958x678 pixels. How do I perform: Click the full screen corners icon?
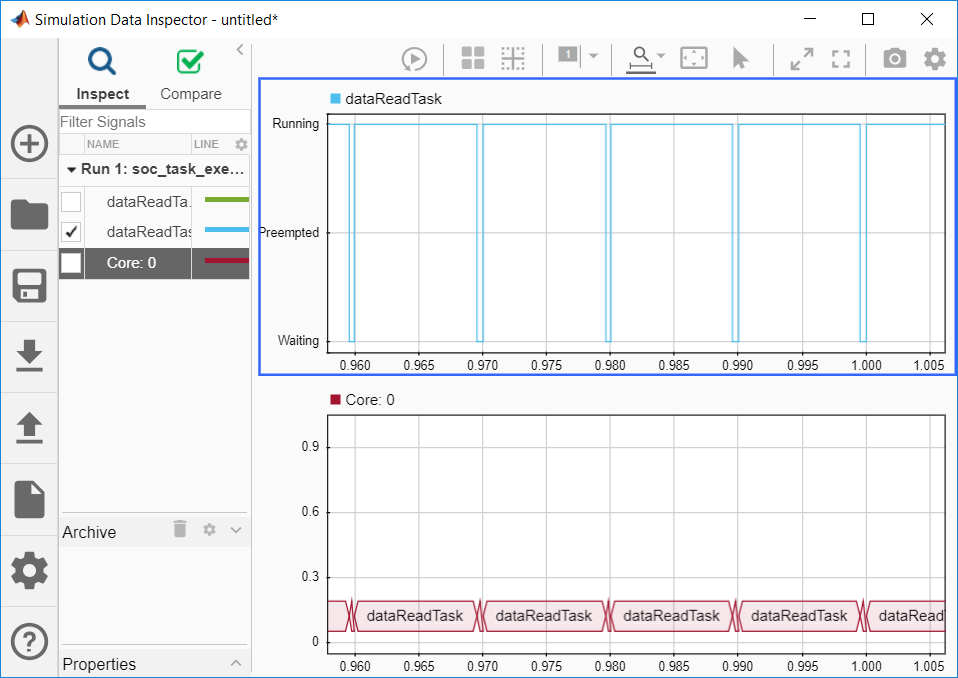[841, 59]
